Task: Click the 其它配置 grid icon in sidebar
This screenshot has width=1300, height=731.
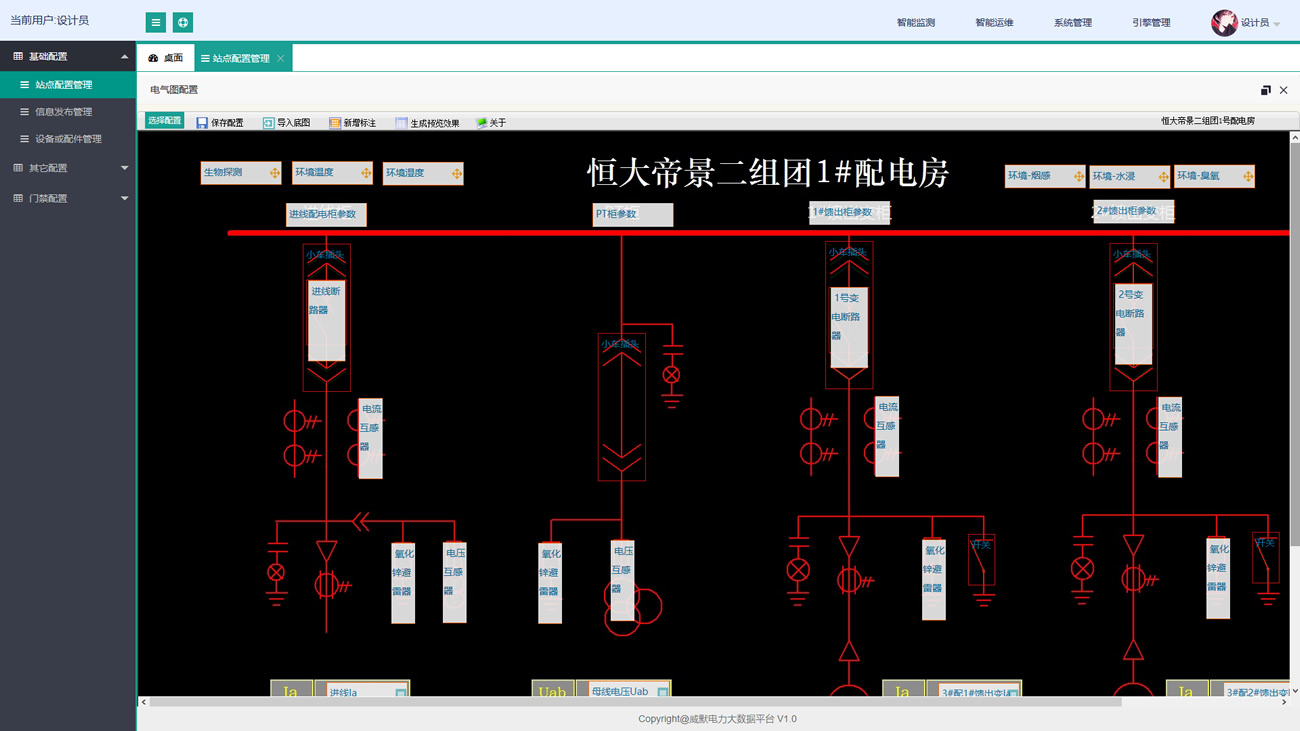Action: 18,168
